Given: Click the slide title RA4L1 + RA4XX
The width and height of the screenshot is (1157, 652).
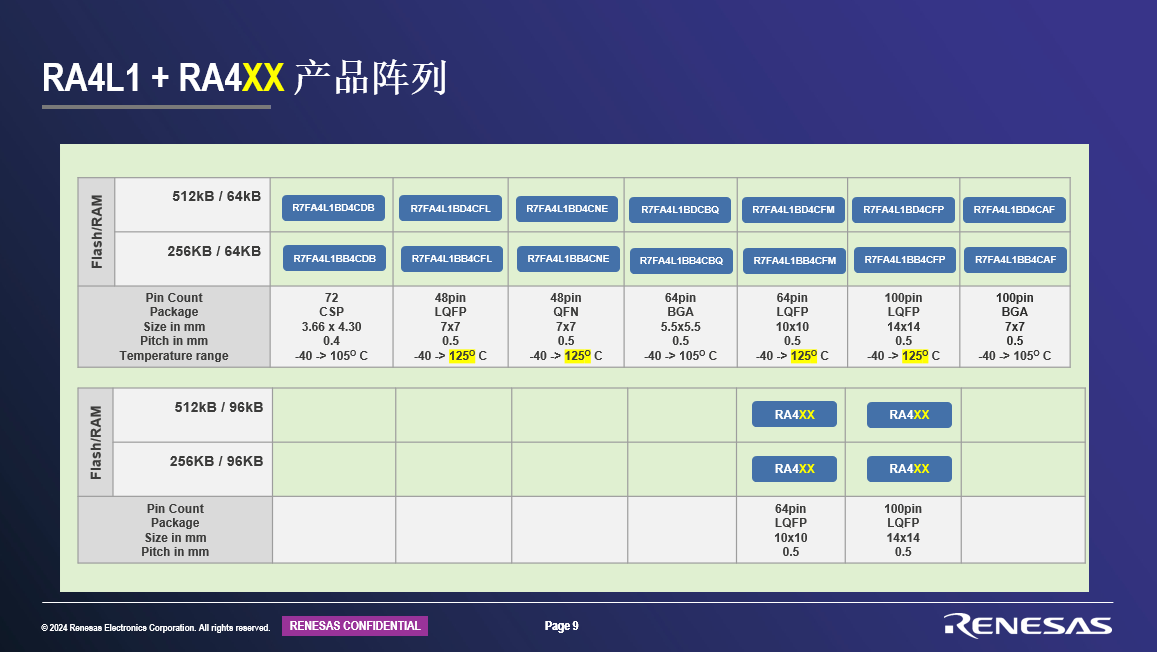Looking at the screenshot, I should point(245,77).
